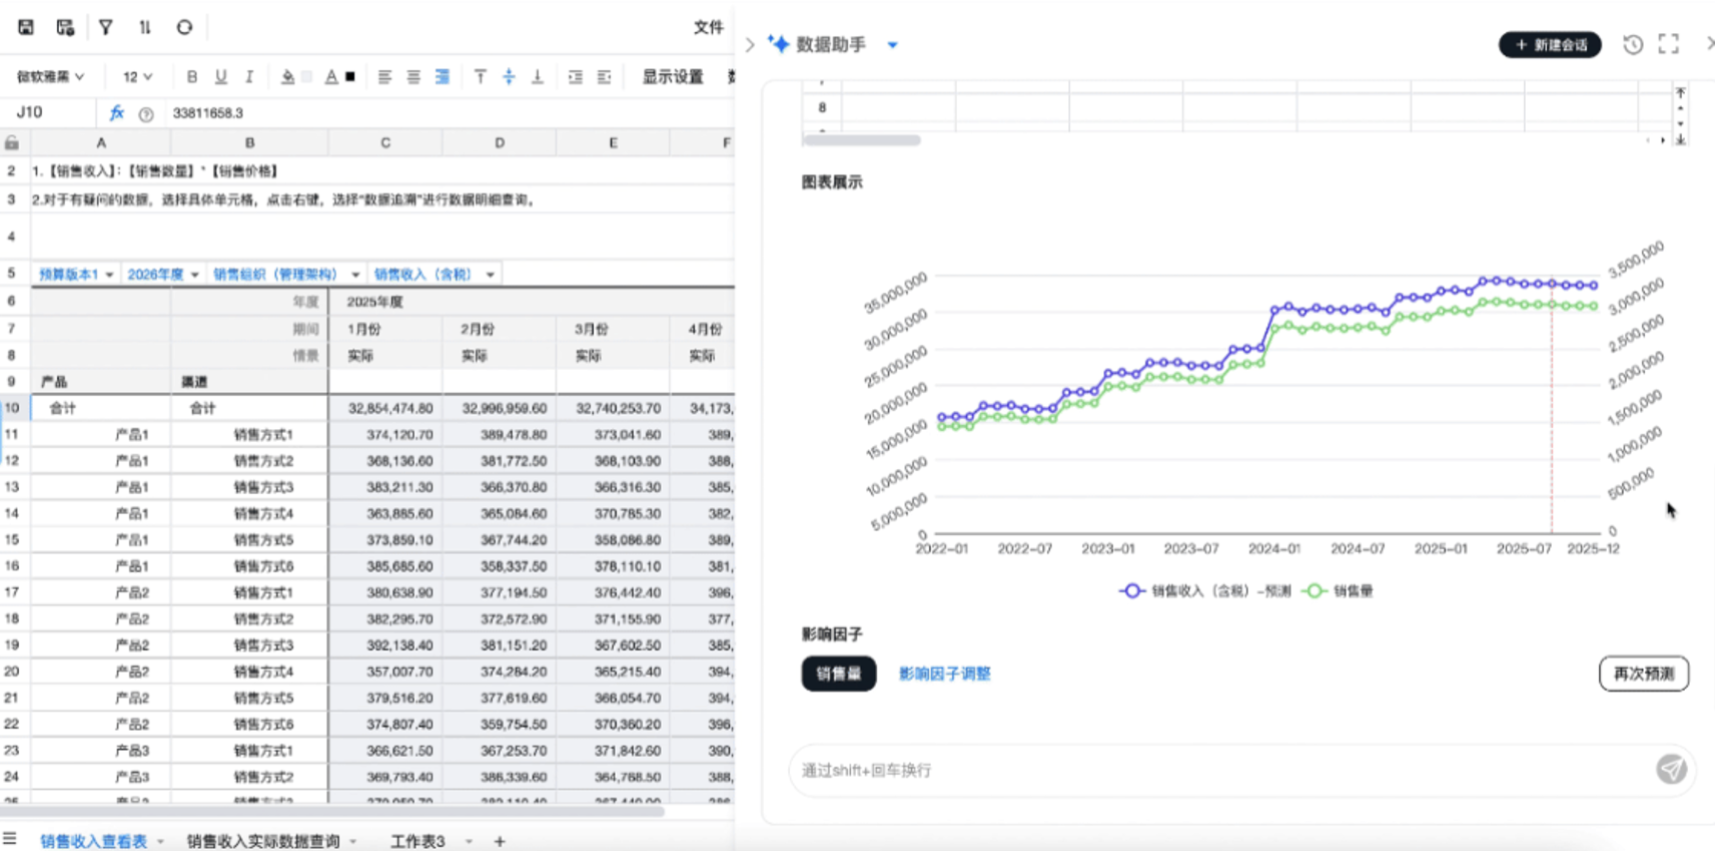Open the 2026年度 year dropdown
This screenshot has height=851, width=1715.
pos(163,274)
